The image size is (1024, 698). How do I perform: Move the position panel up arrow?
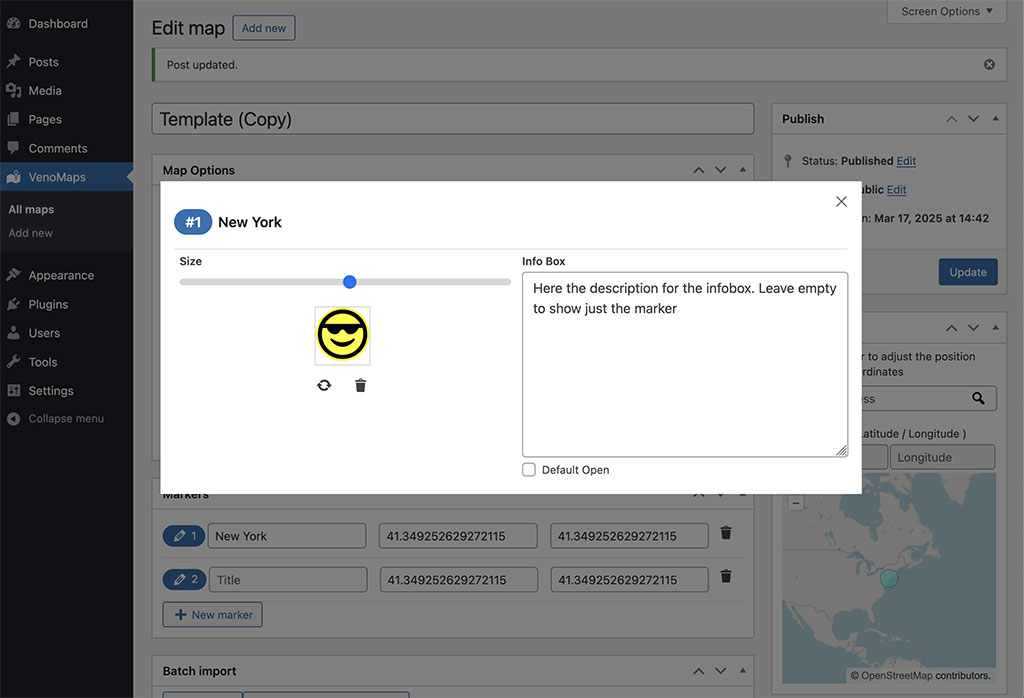point(952,328)
